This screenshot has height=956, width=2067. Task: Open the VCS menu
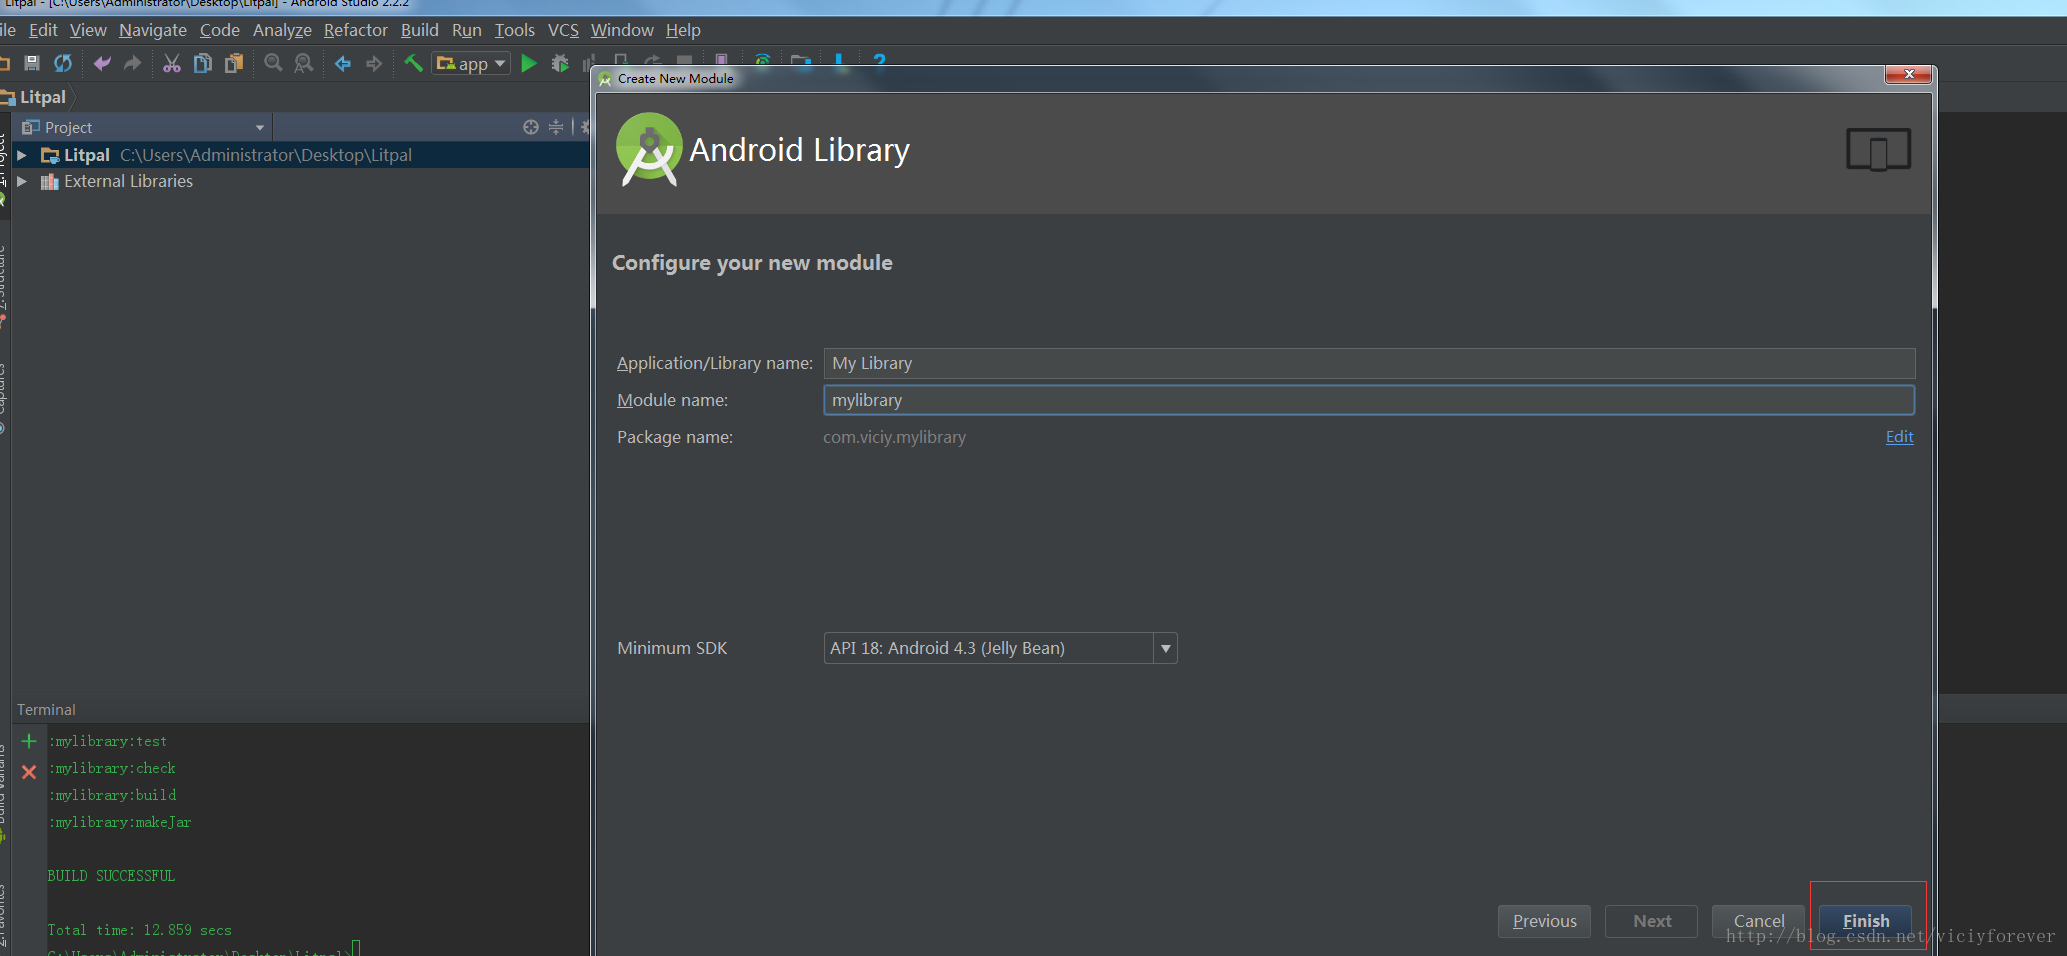click(x=563, y=30)
